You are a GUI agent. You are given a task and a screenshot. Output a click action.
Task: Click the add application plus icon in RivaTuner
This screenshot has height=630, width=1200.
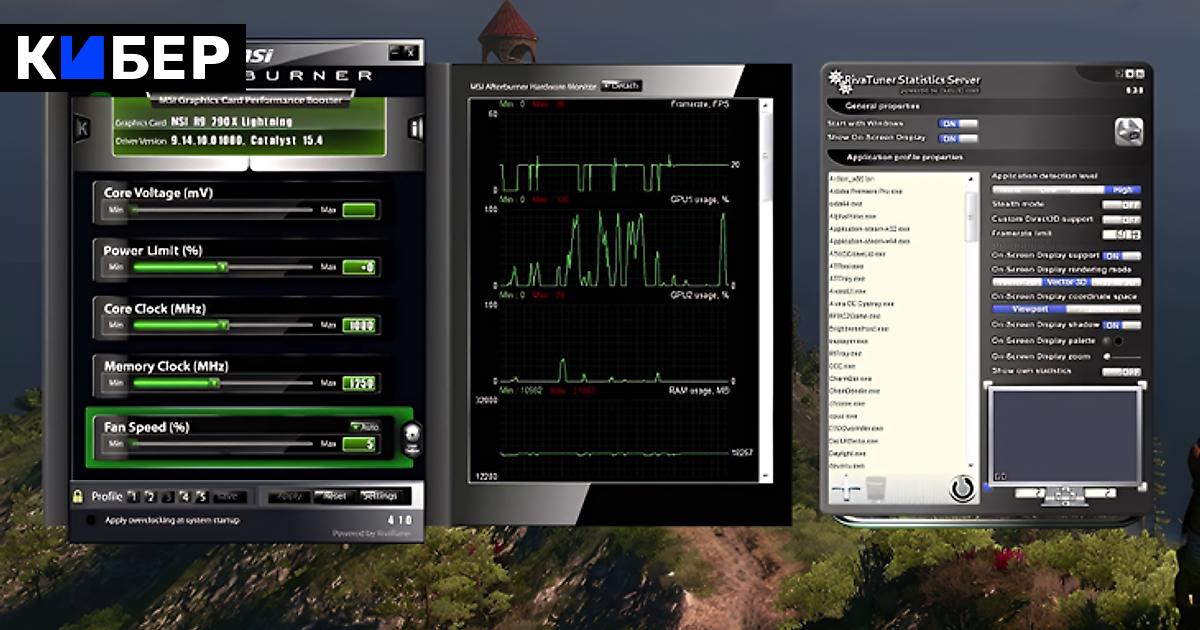(847, 489)
